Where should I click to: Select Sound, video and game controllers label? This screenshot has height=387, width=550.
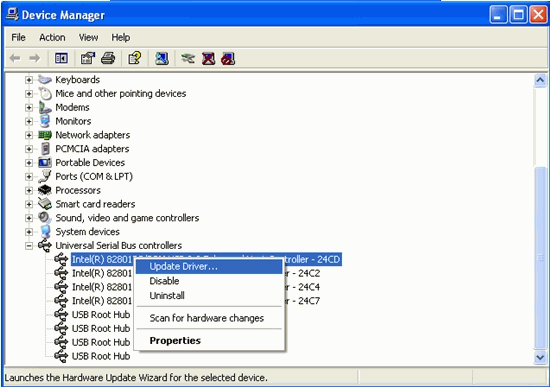coord(127,218)
